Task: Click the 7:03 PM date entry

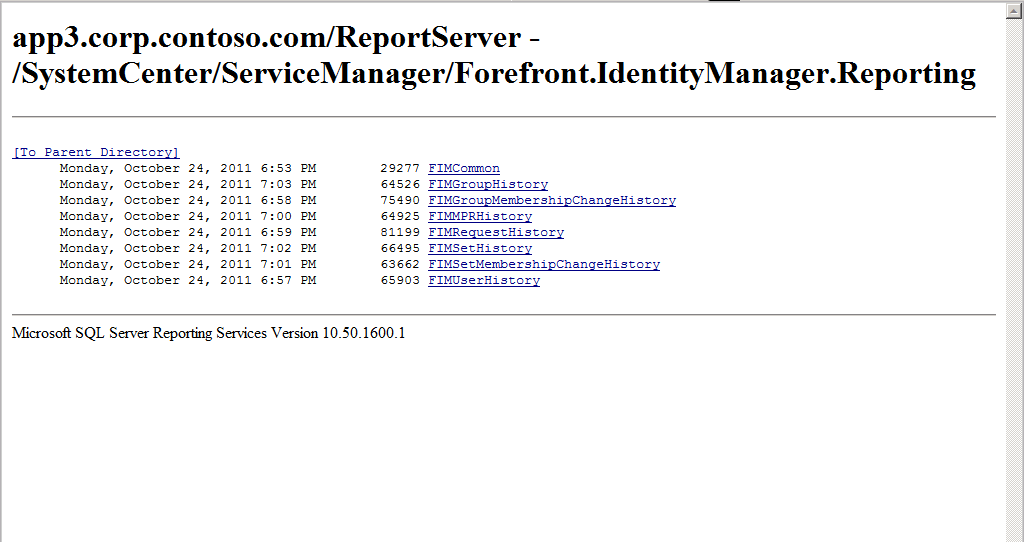Action: click(188, 184)
